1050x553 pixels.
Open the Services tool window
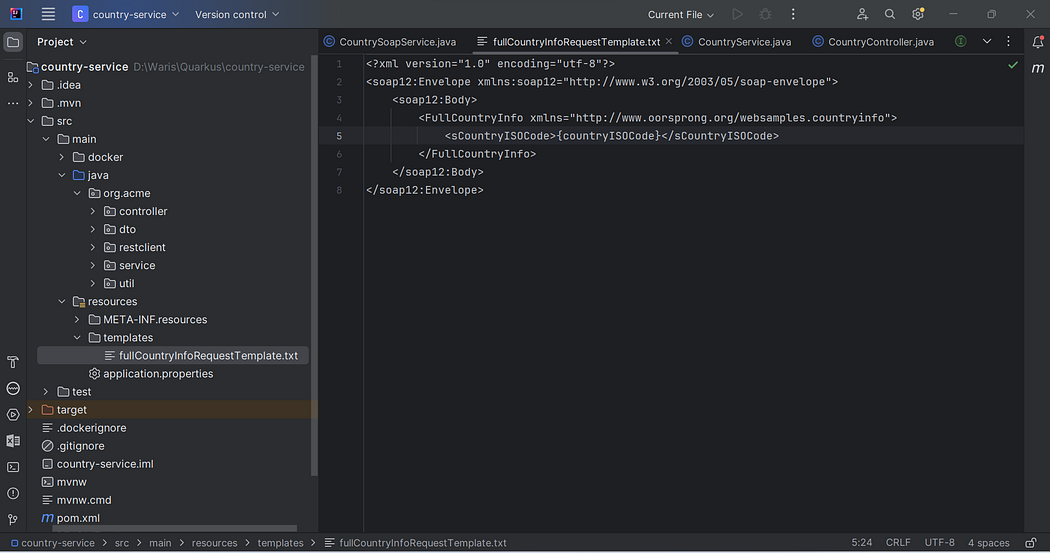[13, 388]
